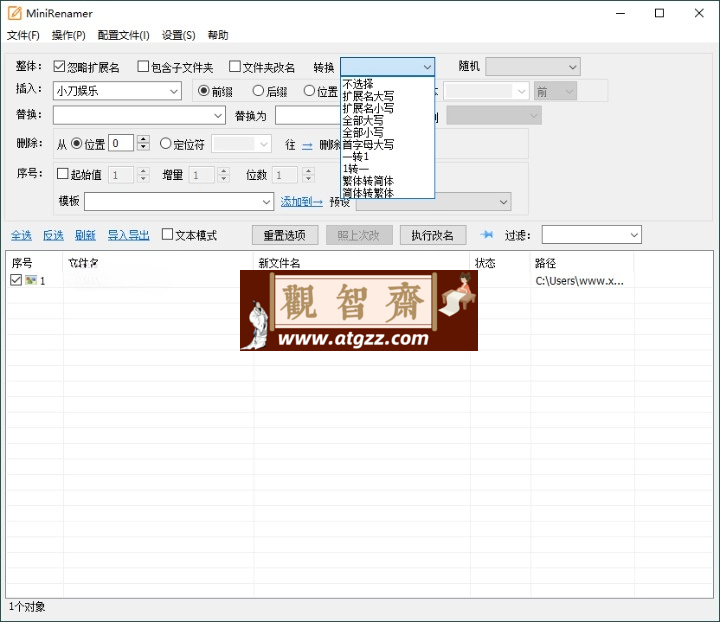720x622 pixels.
Task: Click the delete position number field
Action: [122, 143]
